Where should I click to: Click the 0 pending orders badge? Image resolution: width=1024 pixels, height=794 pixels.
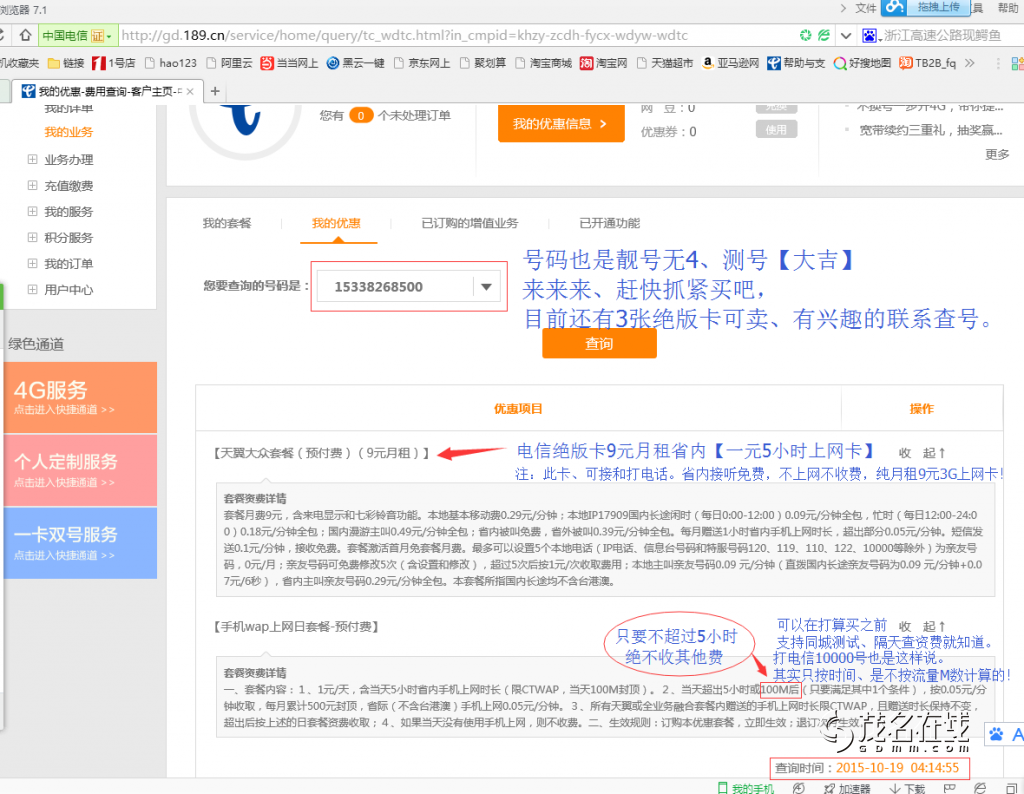[x=361, y=116]
